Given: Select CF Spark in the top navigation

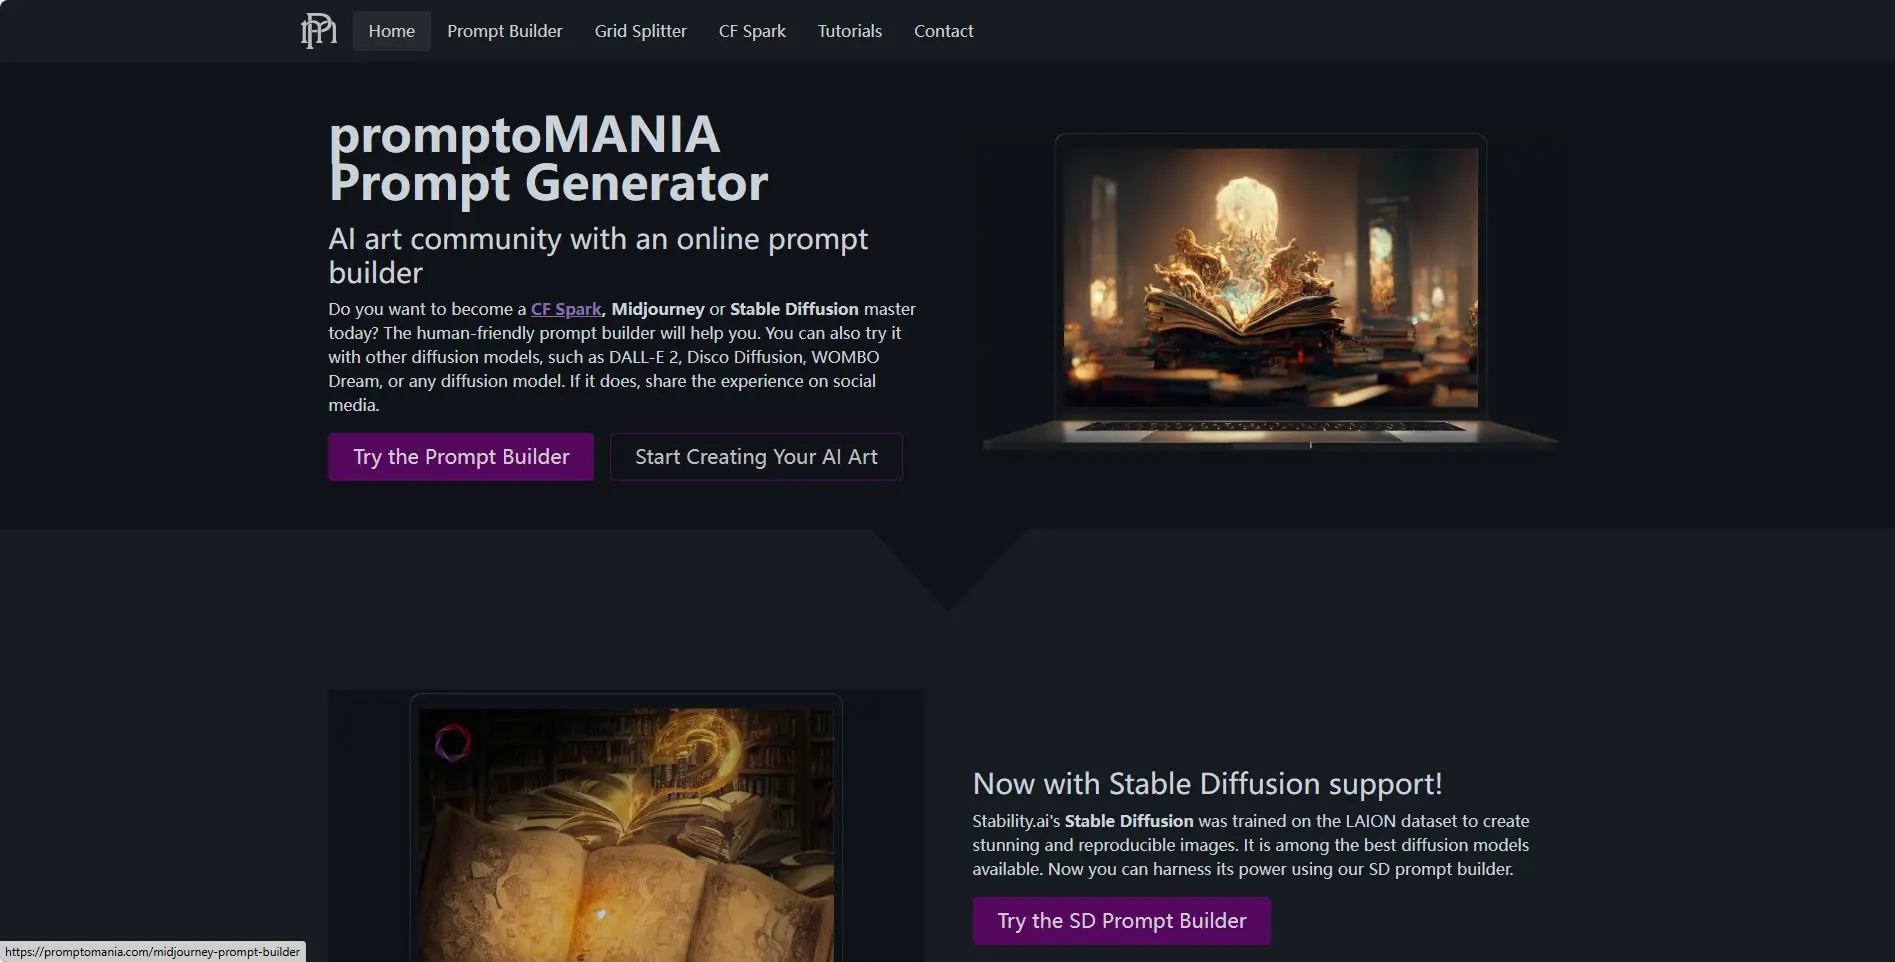Looking at the screenshot, I should 752,31.
